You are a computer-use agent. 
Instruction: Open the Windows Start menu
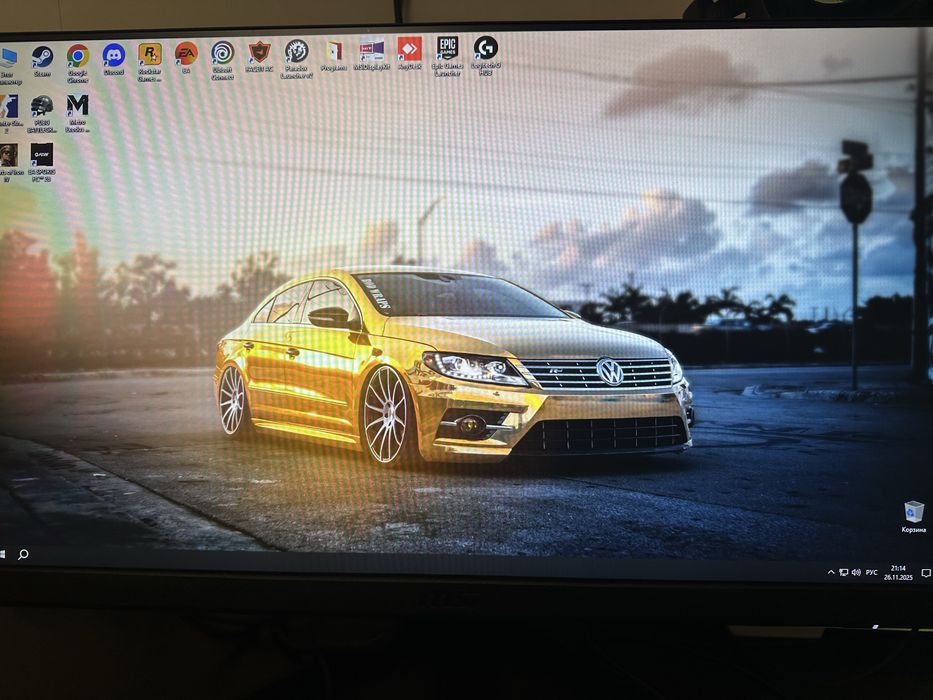[2, 554]
